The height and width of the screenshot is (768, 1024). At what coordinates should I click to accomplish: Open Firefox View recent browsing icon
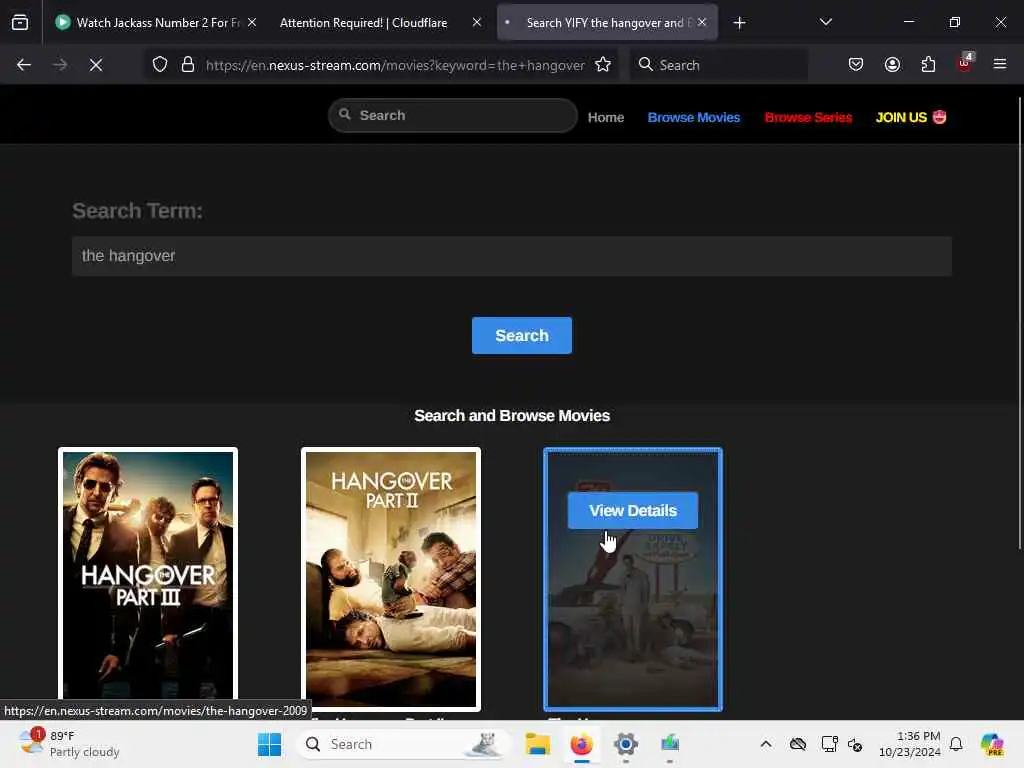pos(20,23)
